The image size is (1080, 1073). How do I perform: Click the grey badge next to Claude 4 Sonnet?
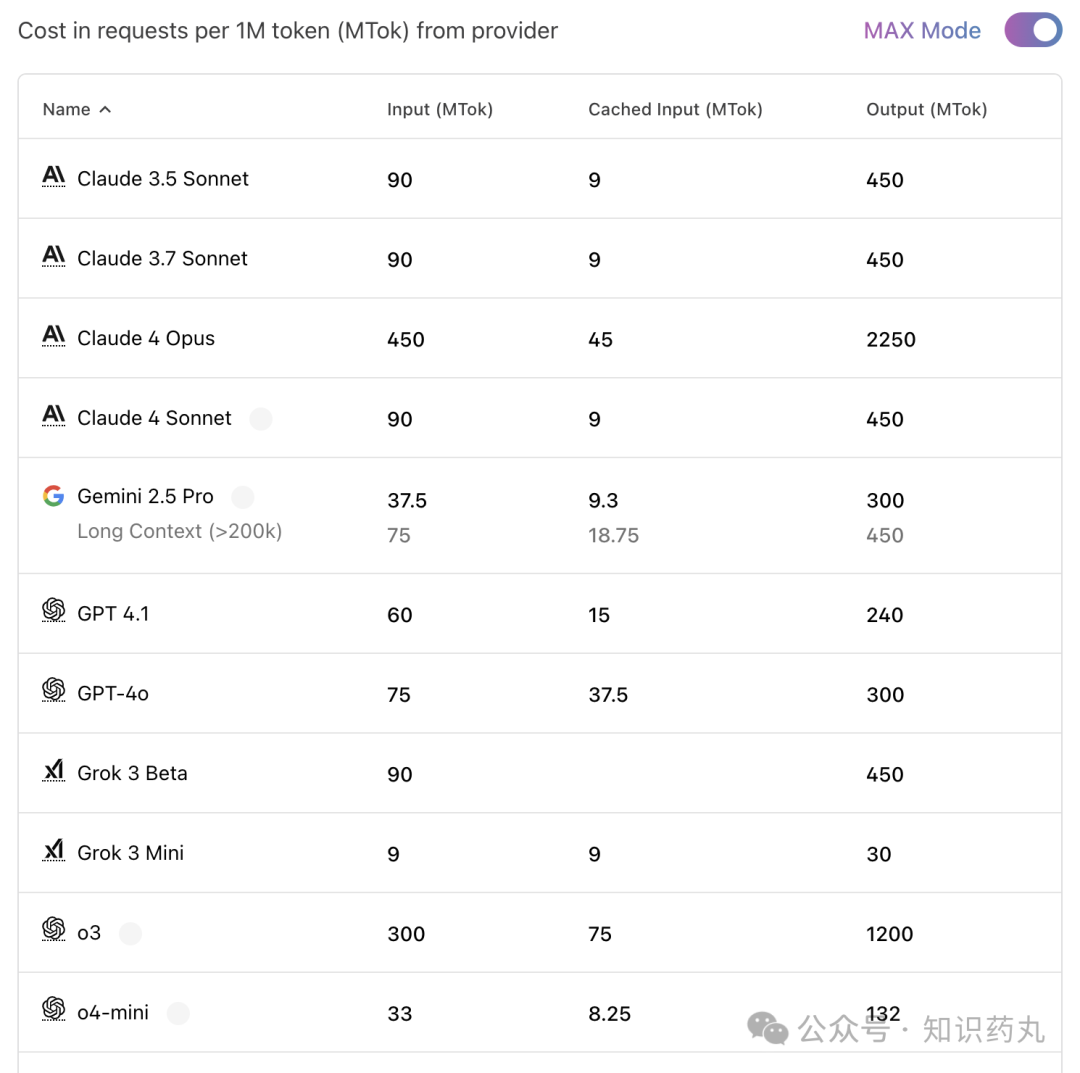click(x=260, y=418)
